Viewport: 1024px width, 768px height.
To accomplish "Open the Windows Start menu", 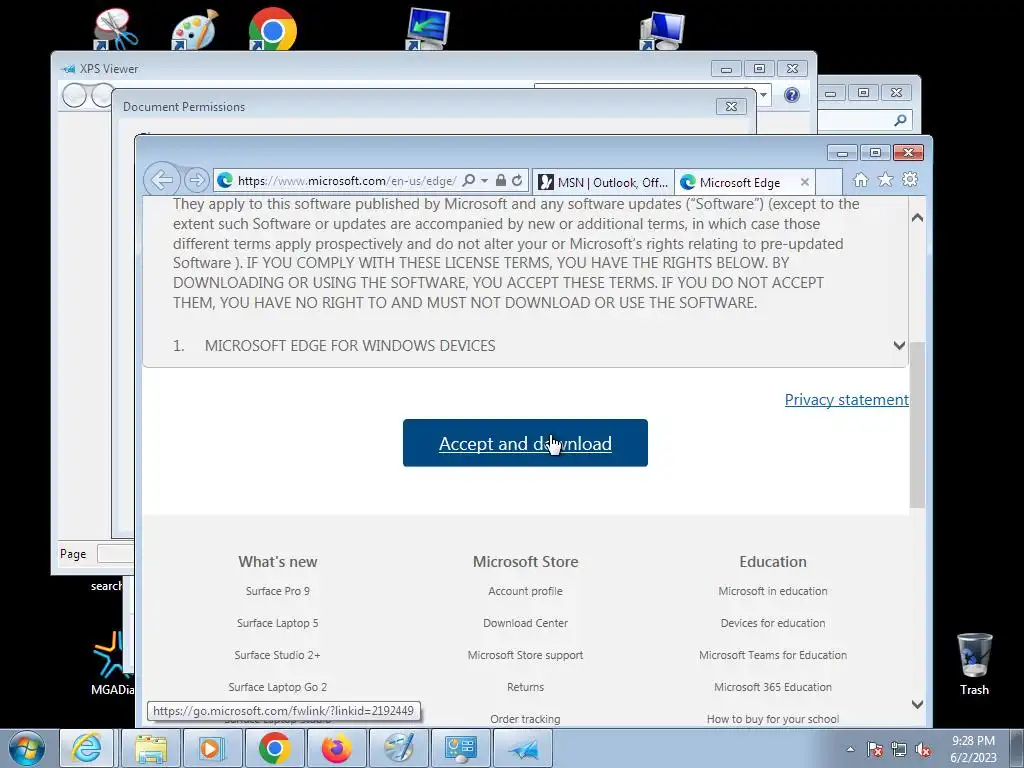I will tap(27, 748).
